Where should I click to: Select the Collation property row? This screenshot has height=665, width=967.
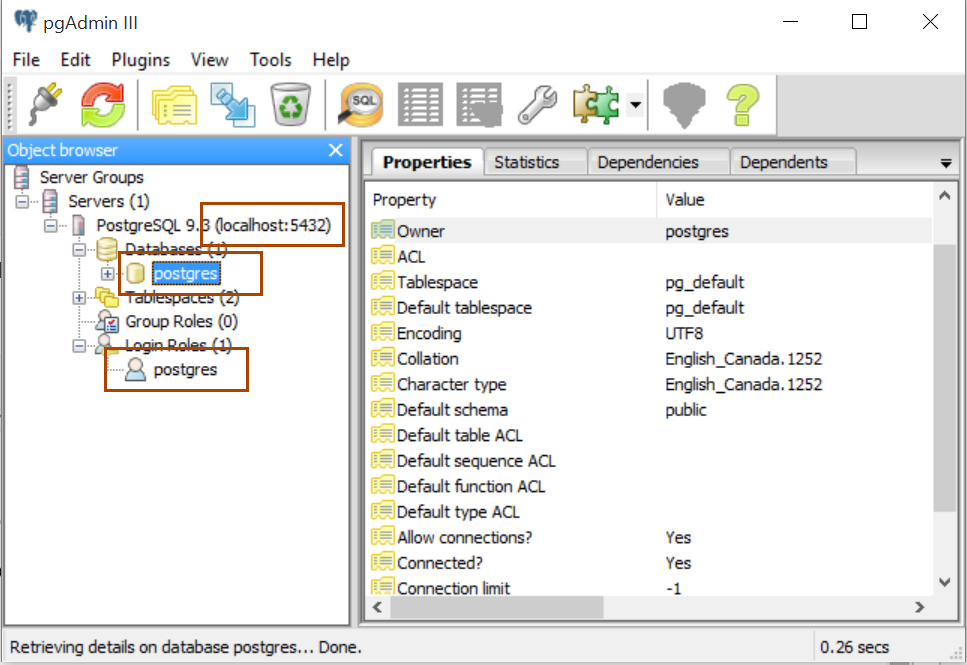[651, 359]
